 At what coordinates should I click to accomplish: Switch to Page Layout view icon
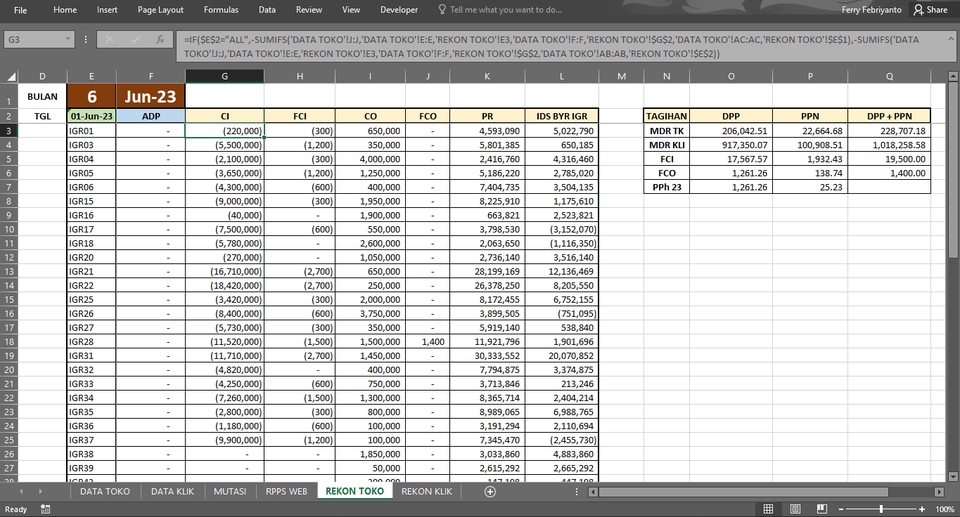(795, 509)
